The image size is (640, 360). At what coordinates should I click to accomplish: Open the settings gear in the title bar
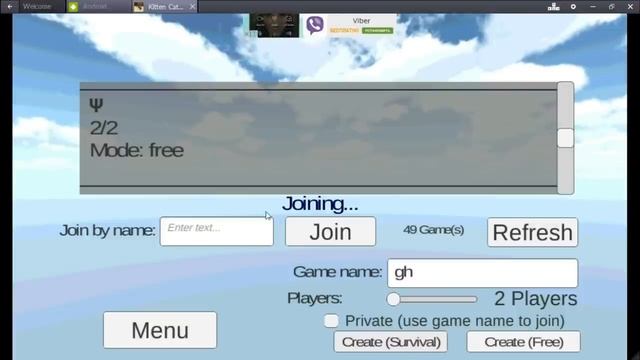point(573,7)
